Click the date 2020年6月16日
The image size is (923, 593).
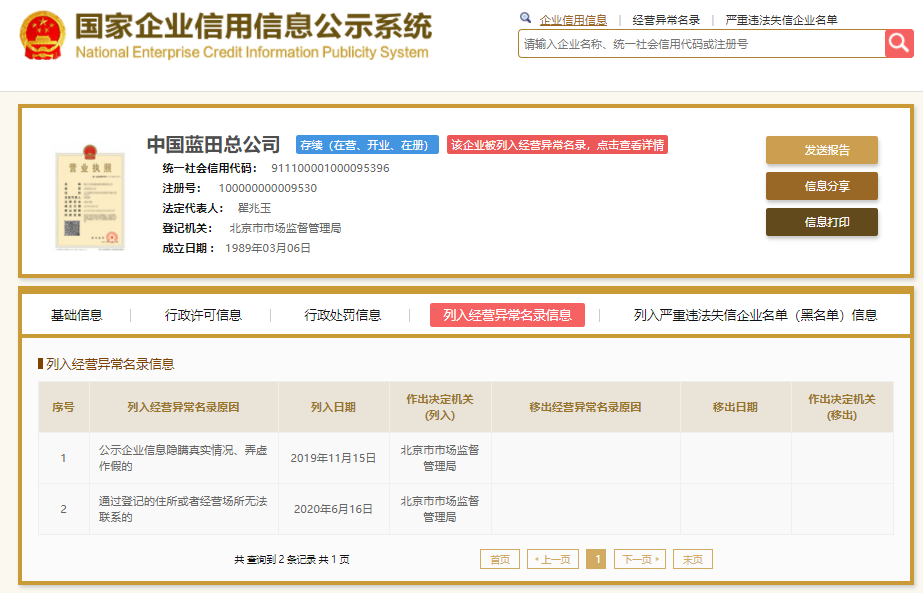point(333,509)
